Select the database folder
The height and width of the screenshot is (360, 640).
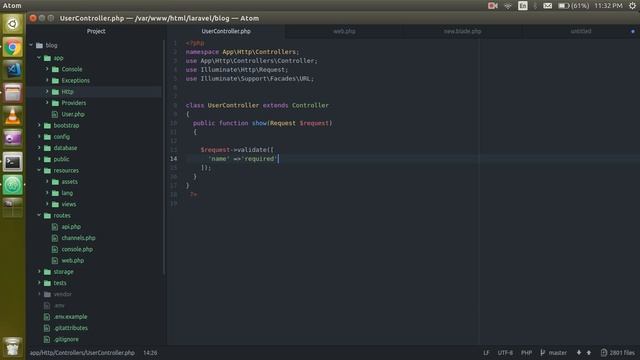65,148
